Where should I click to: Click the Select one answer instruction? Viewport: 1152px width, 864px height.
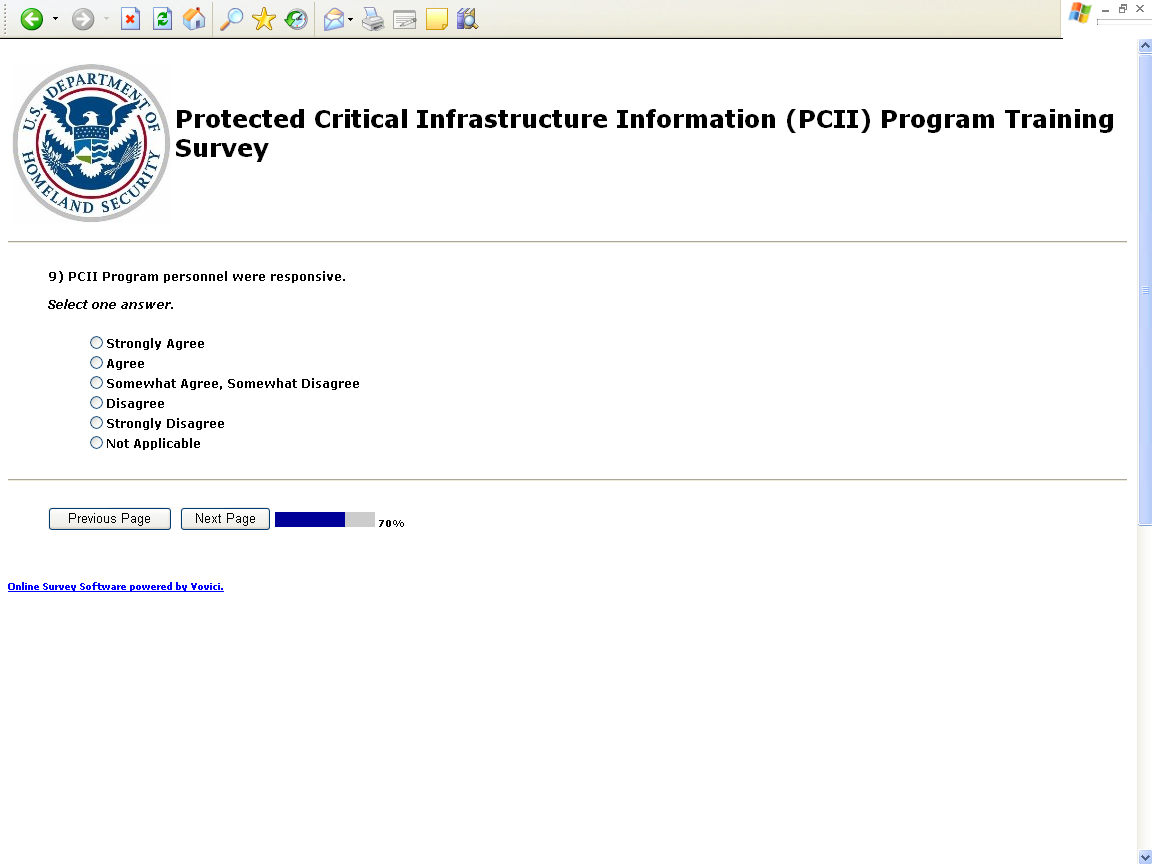click(x=111, y=304)
